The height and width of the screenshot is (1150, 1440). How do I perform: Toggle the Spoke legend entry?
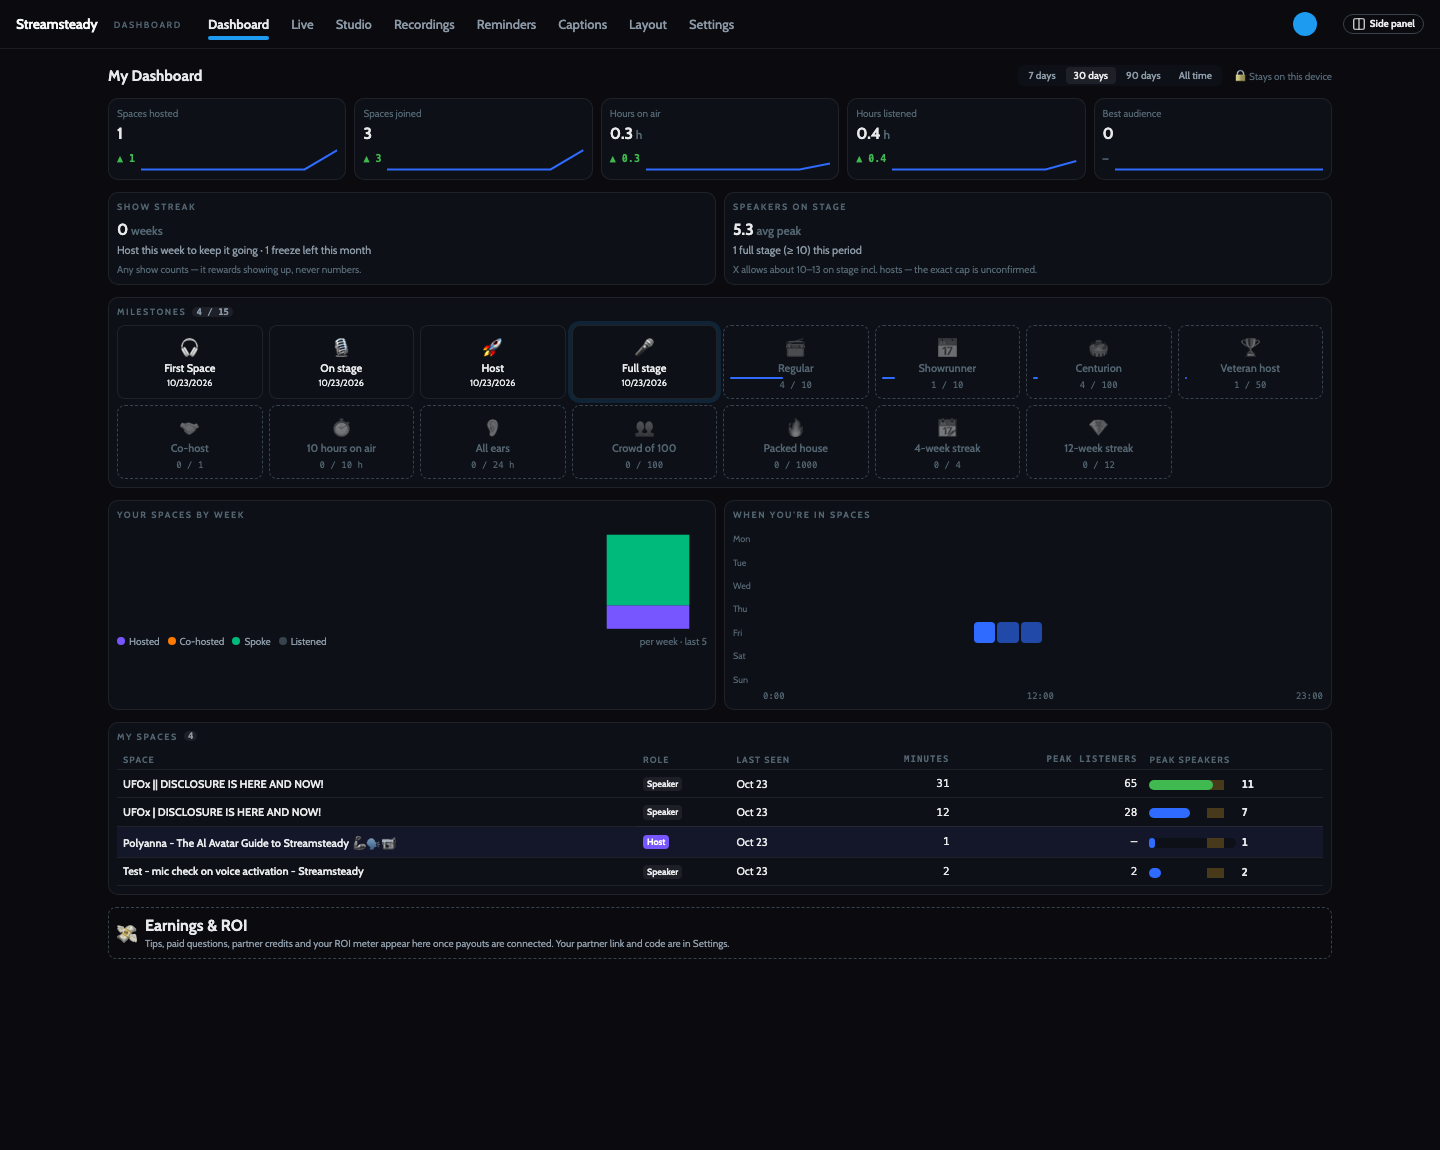251,642
